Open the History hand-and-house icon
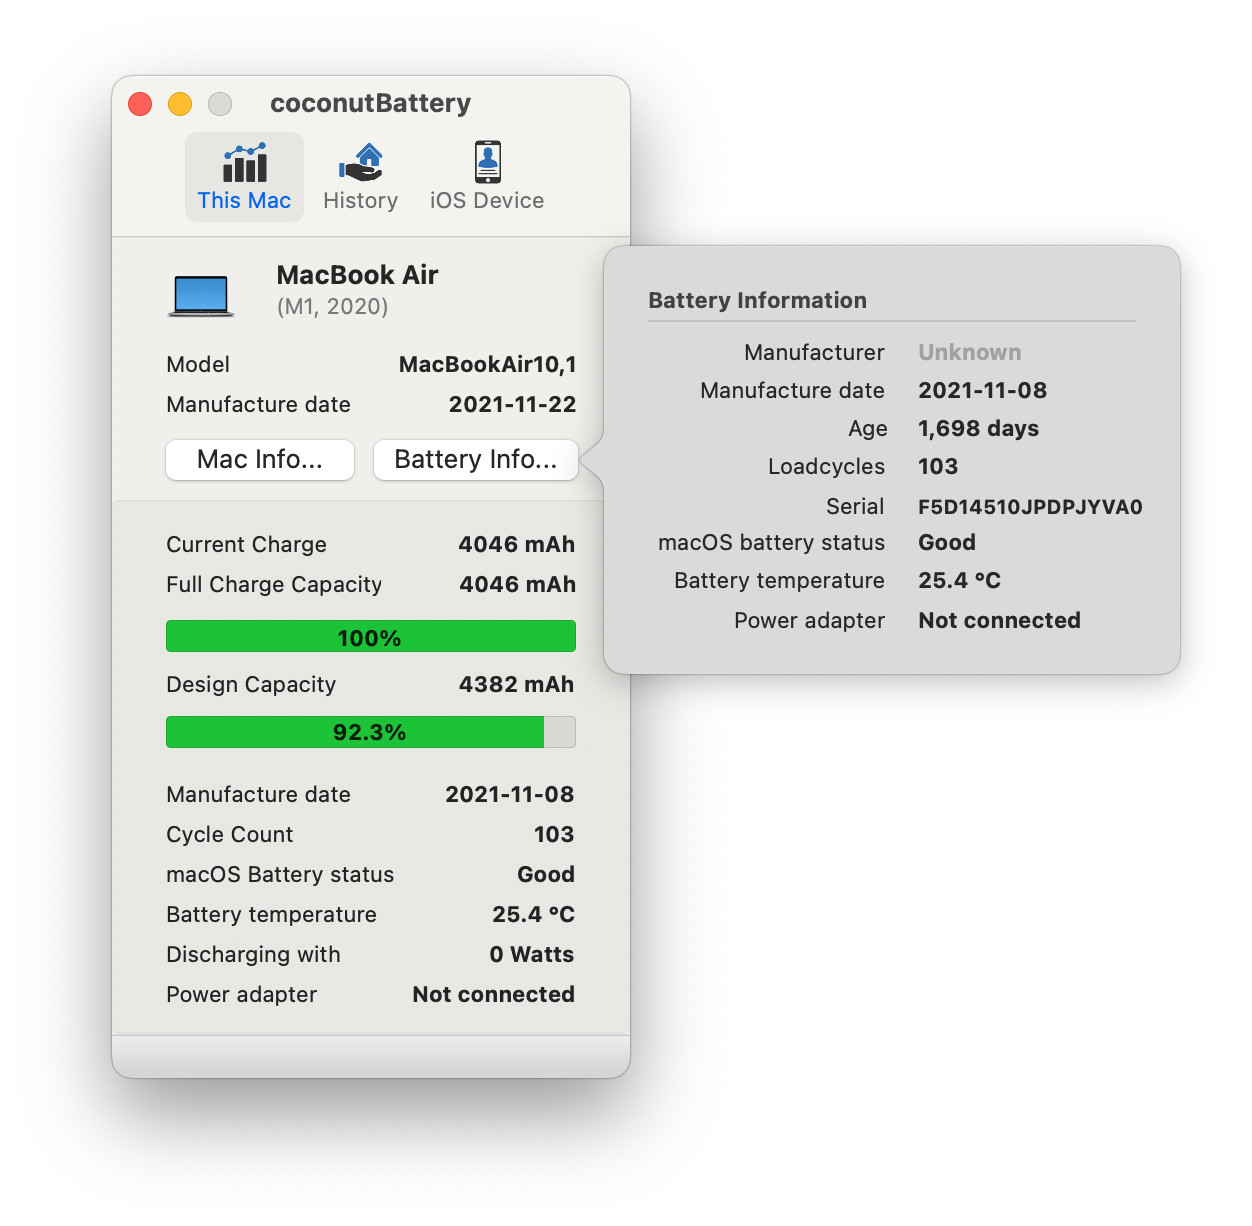Viewport: 1252px width, 1226px height. pos(361,162)
